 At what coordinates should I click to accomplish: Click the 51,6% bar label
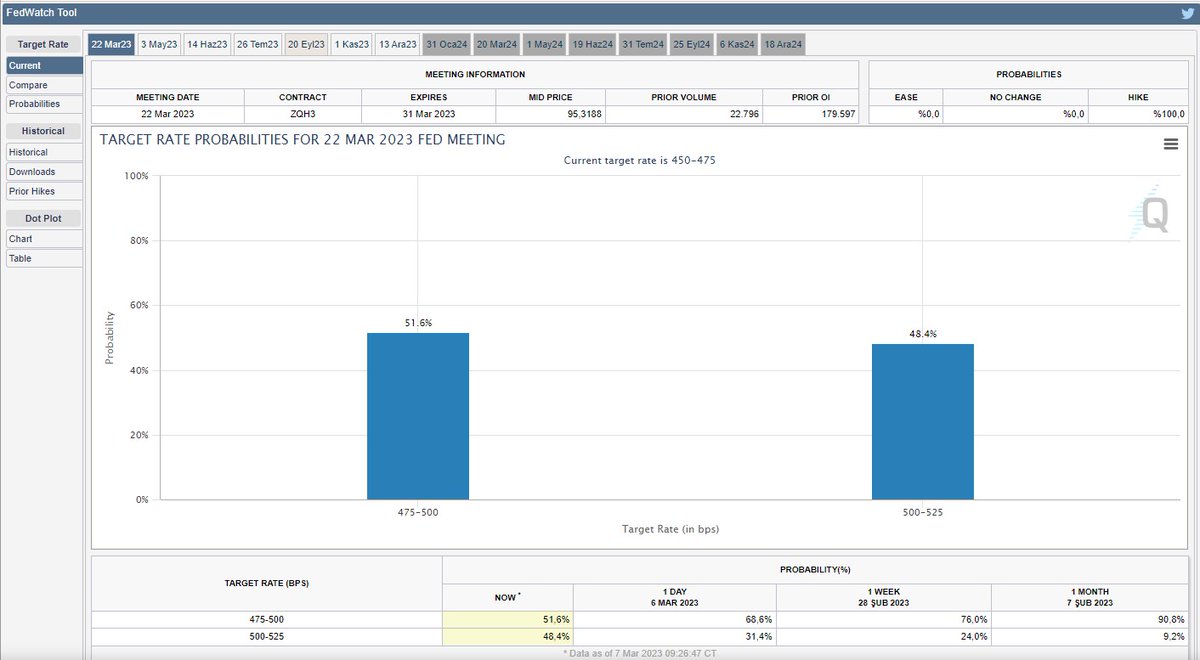click(x=418, y=323)
